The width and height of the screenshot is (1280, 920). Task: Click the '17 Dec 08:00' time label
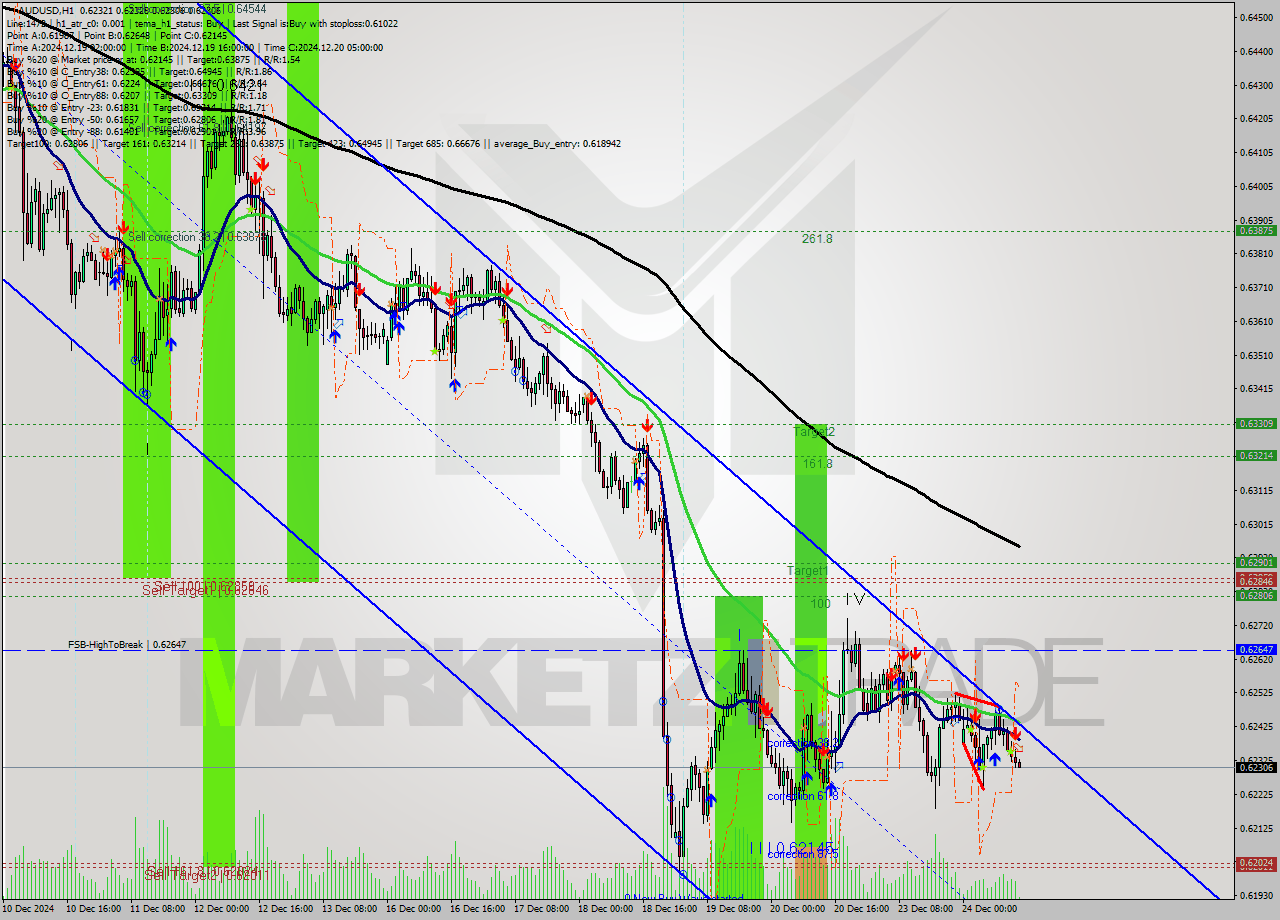coord(539,909)
